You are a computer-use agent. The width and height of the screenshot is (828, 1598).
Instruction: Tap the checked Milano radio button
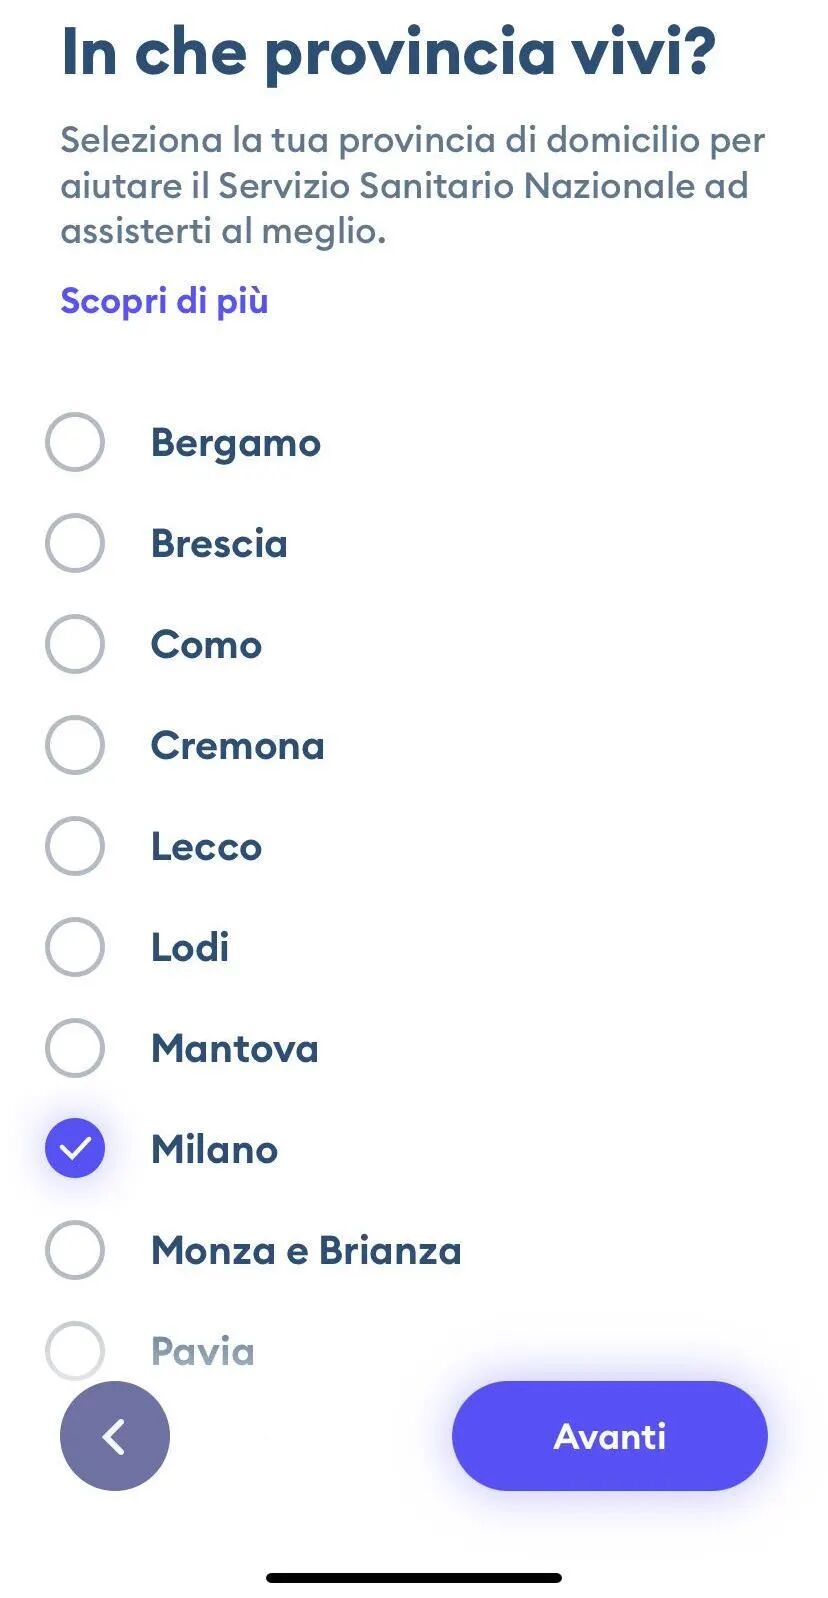tap(75, 1149)
